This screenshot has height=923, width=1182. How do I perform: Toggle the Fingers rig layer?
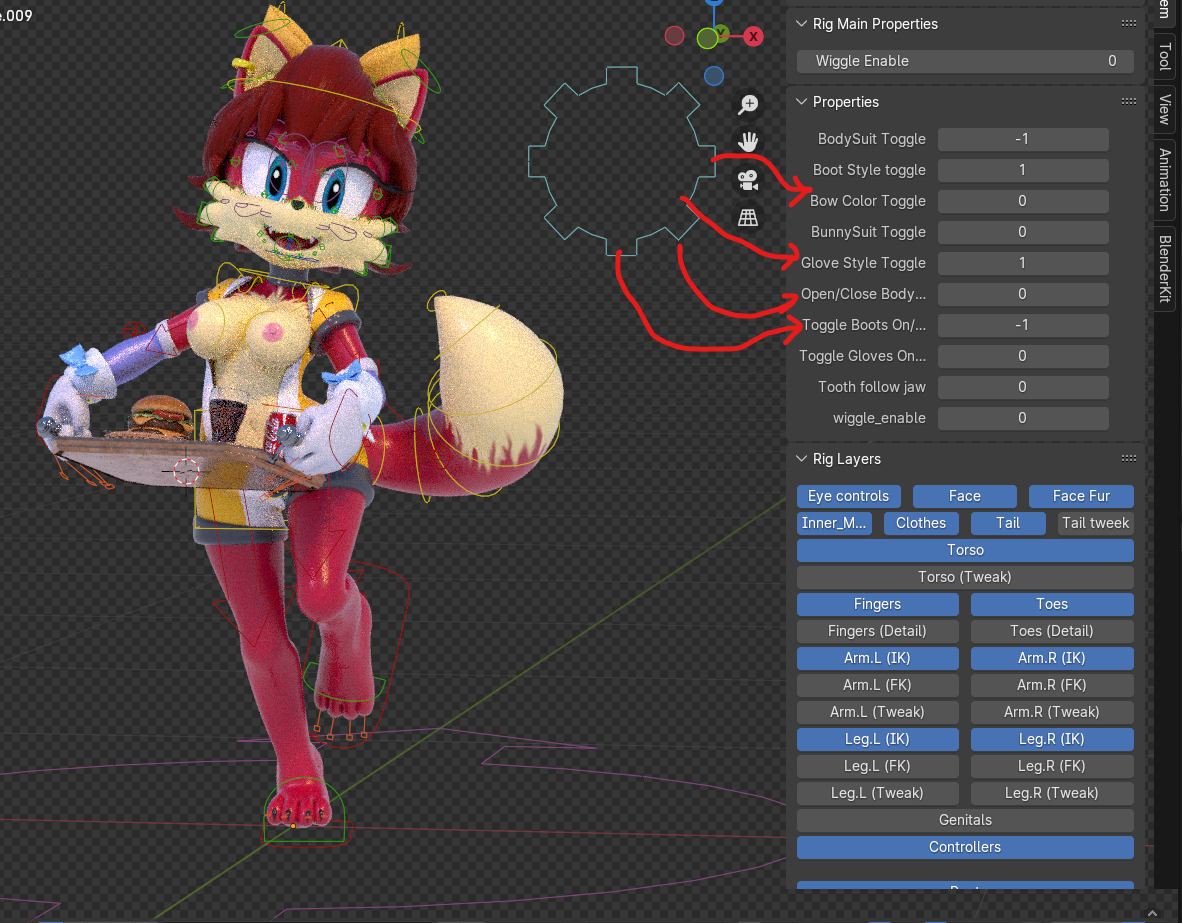[x=877, y=604]
